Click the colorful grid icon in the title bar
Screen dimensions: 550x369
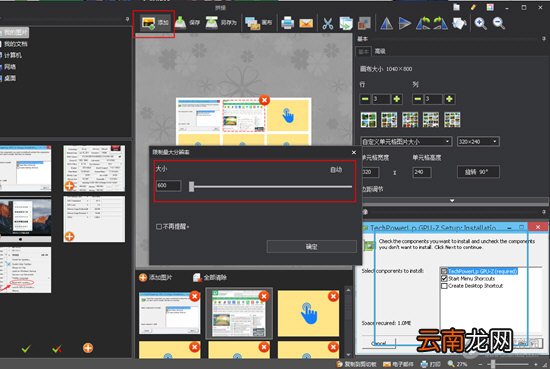coord(490,7)
